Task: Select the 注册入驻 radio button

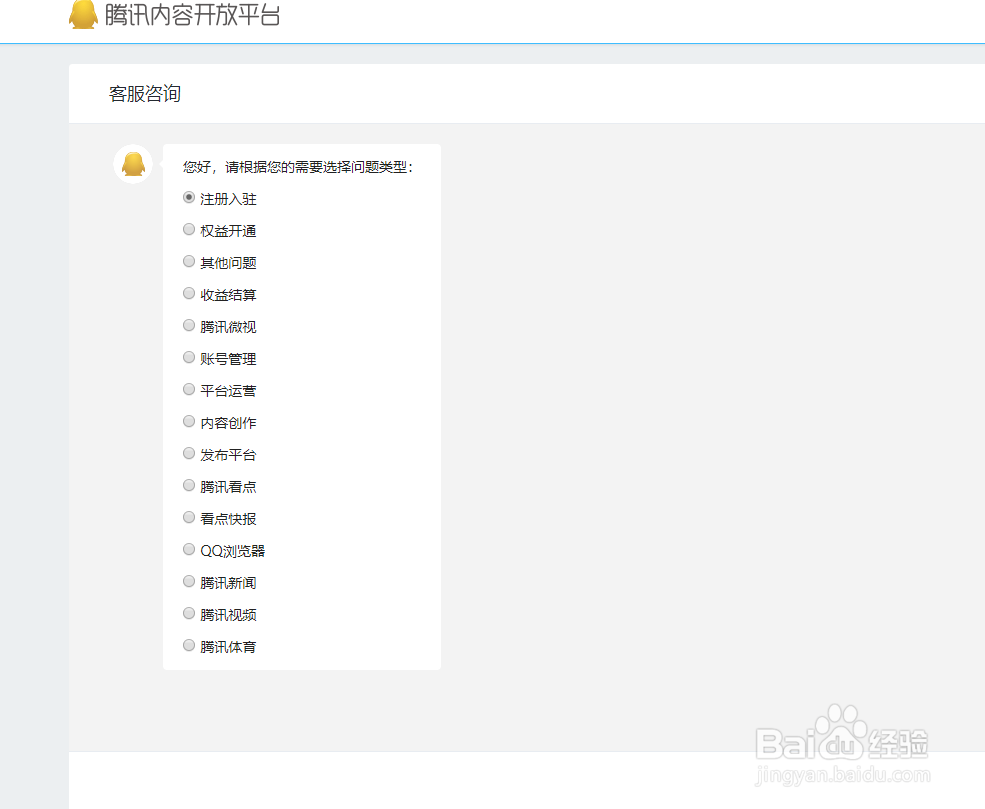Action: (188, 197)
